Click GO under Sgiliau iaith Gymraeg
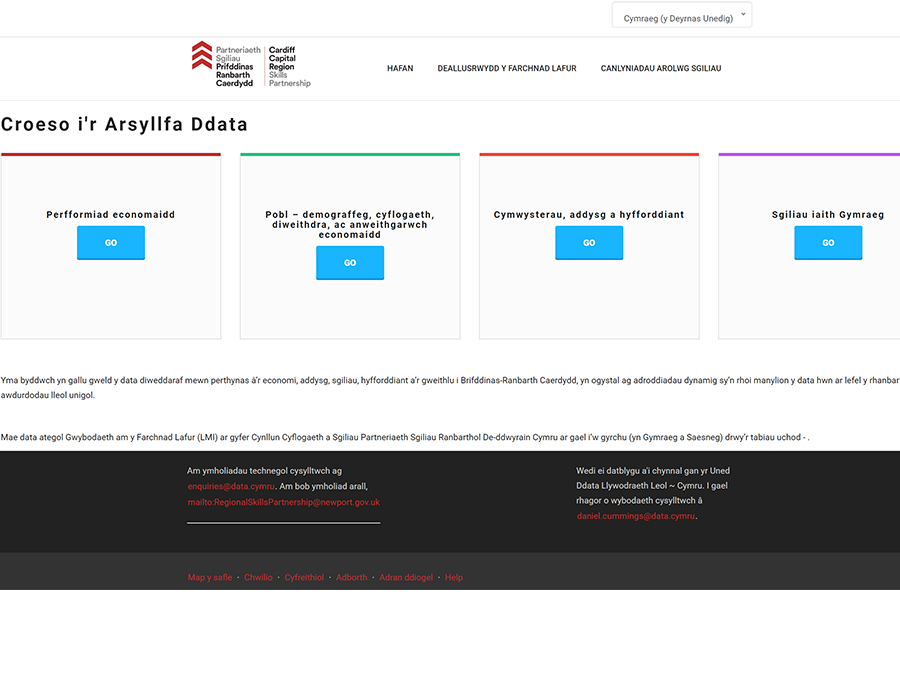900x675 pixels. point(828,243)
